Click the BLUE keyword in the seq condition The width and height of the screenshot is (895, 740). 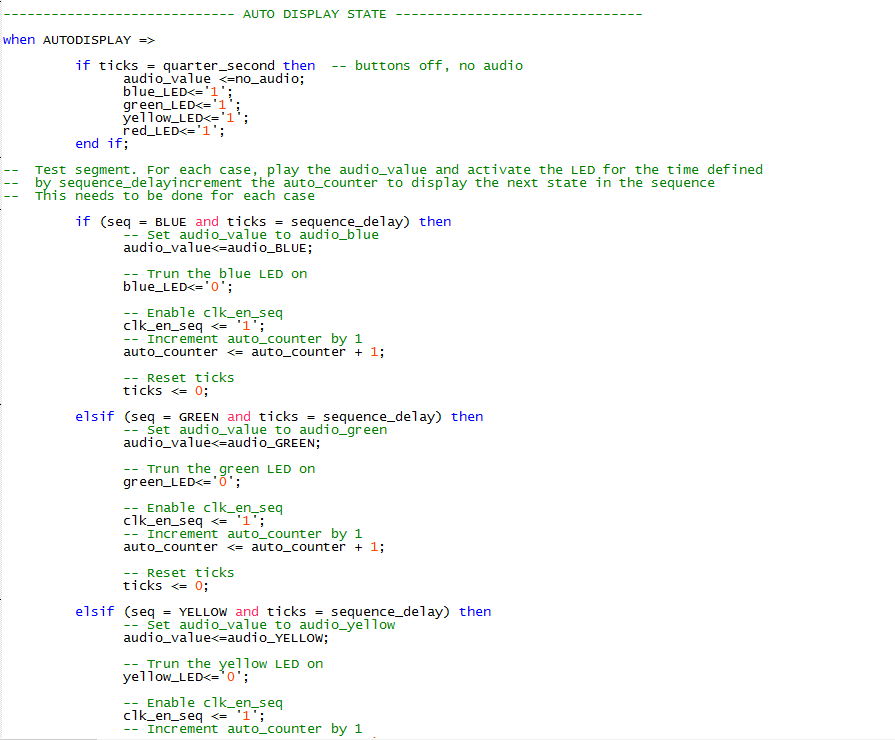171,222
